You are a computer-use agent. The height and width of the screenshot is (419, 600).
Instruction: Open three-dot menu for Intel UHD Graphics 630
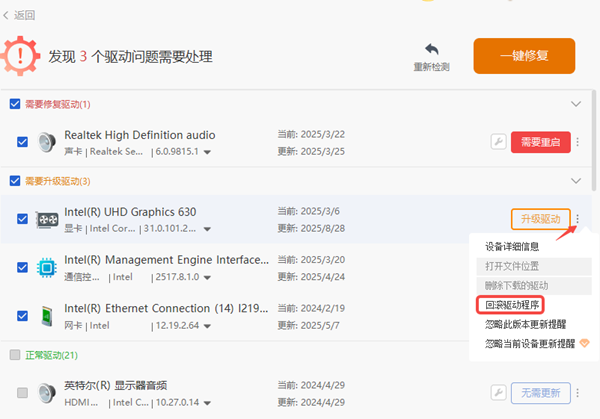point(578,219)
